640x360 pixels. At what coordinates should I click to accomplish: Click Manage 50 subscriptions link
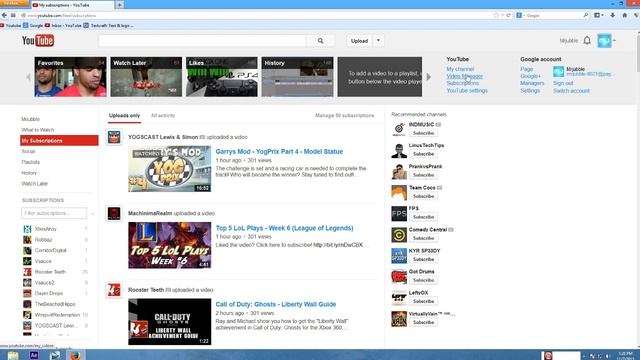point(344,116)
